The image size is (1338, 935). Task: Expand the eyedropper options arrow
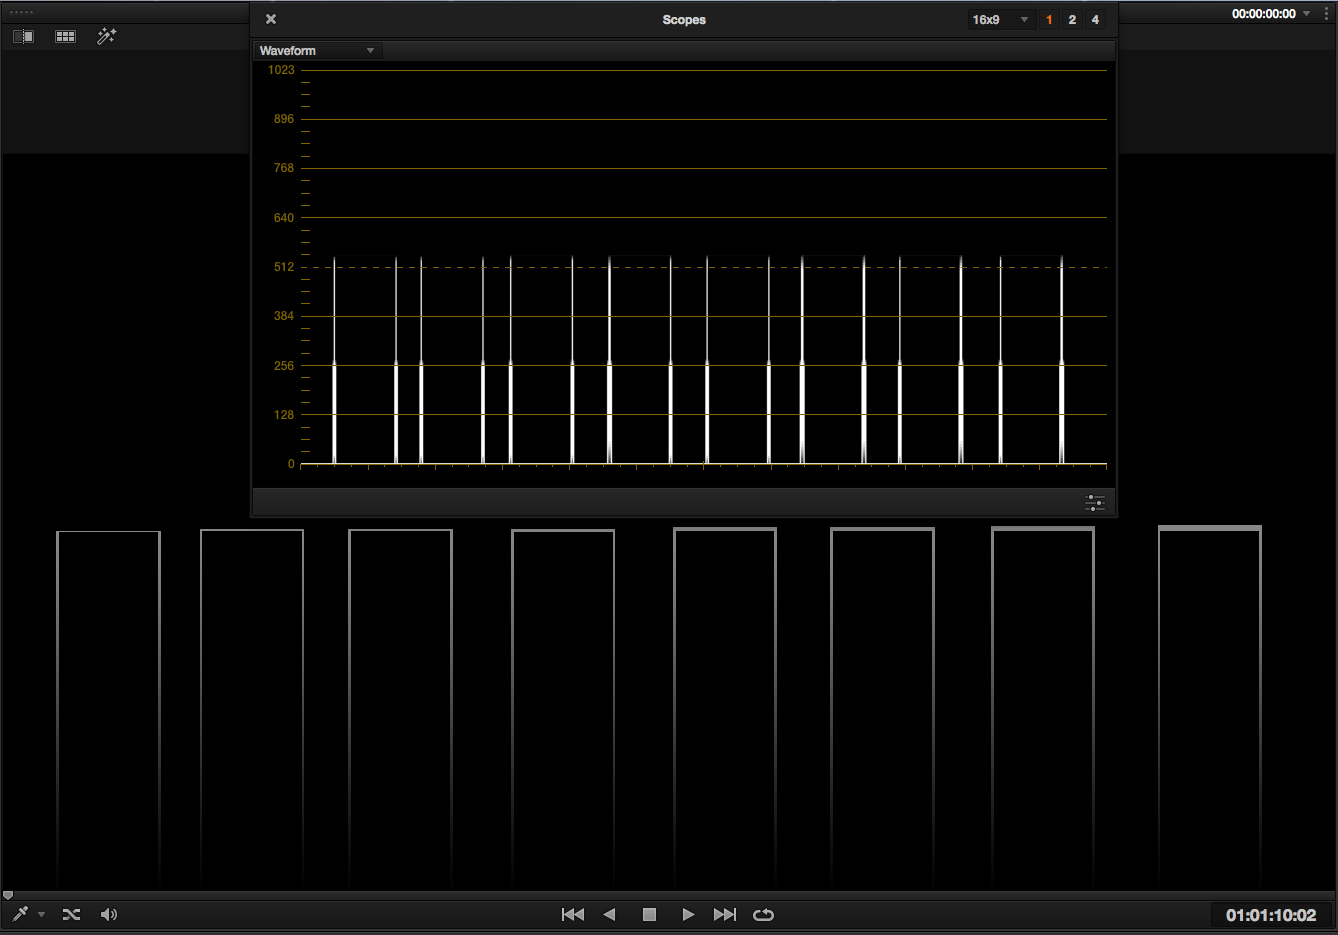[x=41, y=915]
